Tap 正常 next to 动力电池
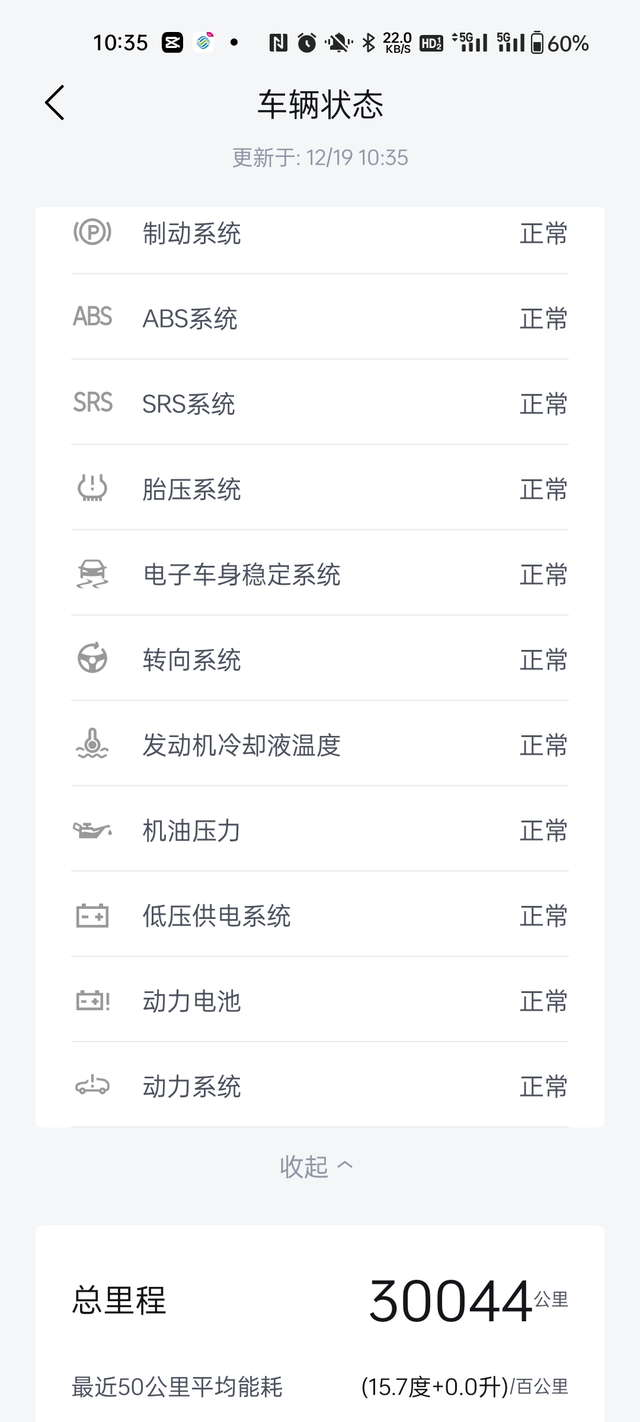This screenshot has height=1422, width=640. coord(543,1000)
